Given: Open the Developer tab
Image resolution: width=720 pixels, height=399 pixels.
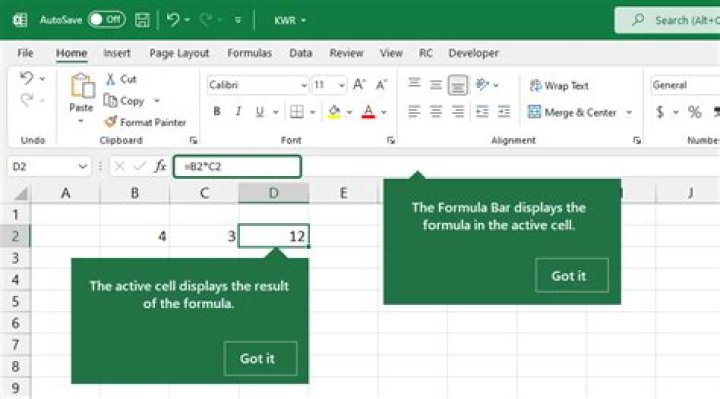Looking at the screenshot, I should pyautogui.click(x=473, y=53).
